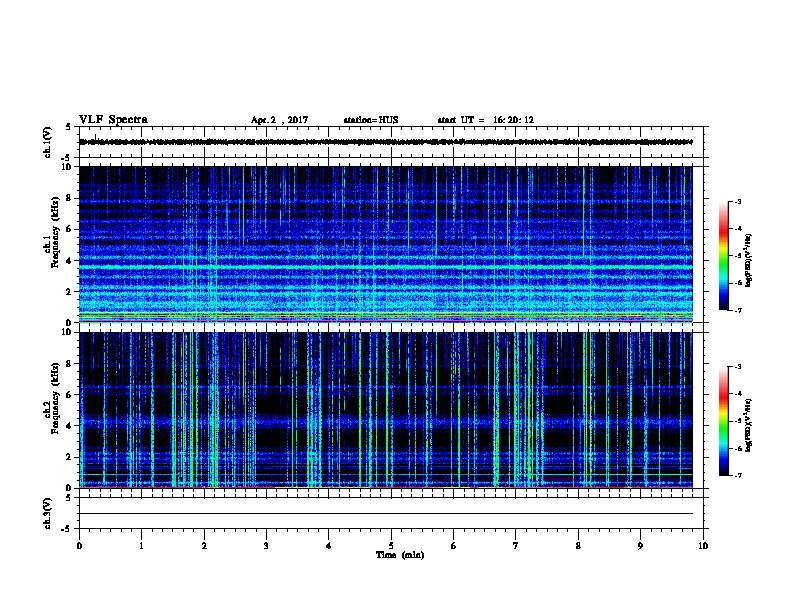Click the ch.1 spectrogram color scale bar
Image resolution: width=792 pixels, height=612 pixels.
point(724,256)
